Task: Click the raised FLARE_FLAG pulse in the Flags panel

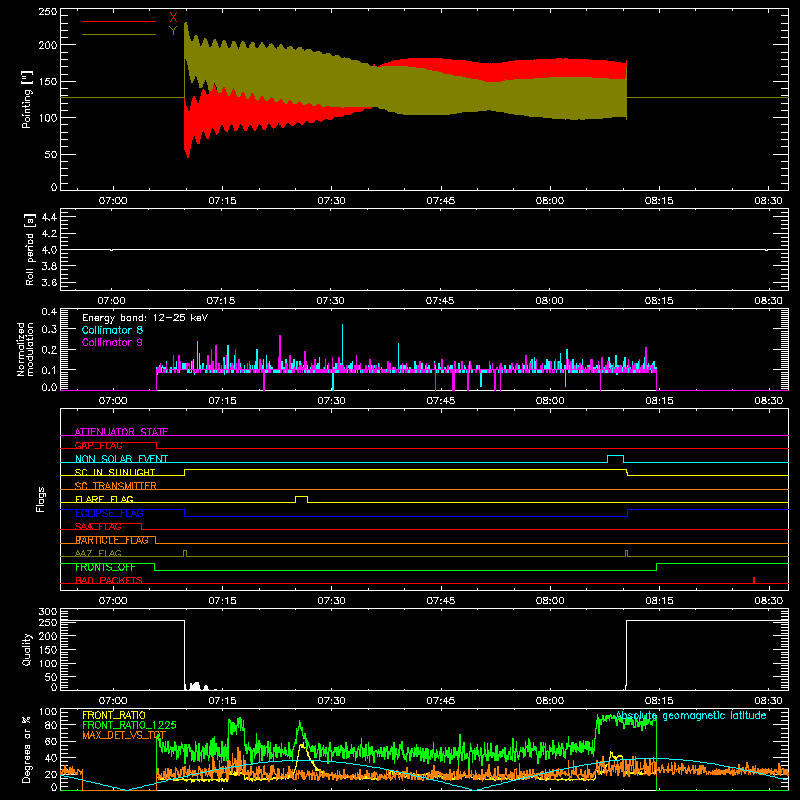Action: (301, 498)
